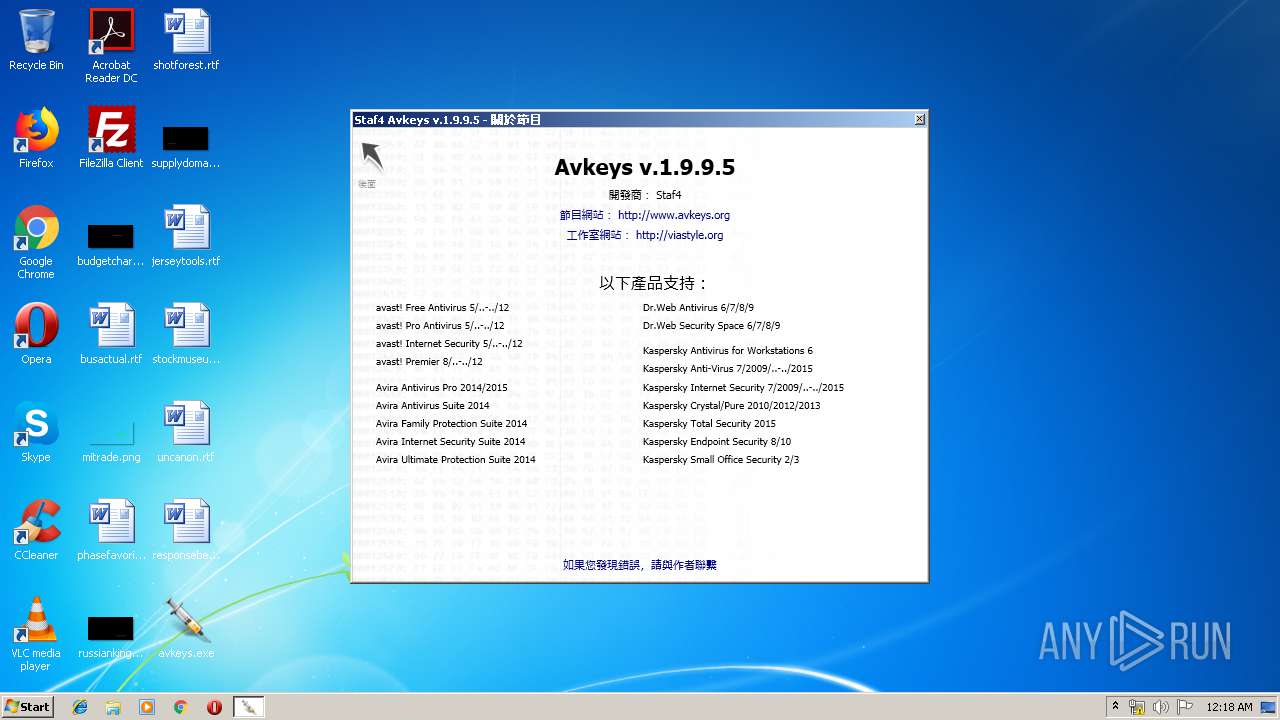Click the 12:18 AM taskbar clock
The height and width of the screenshot is (720, 1280).
point(1229,707)
